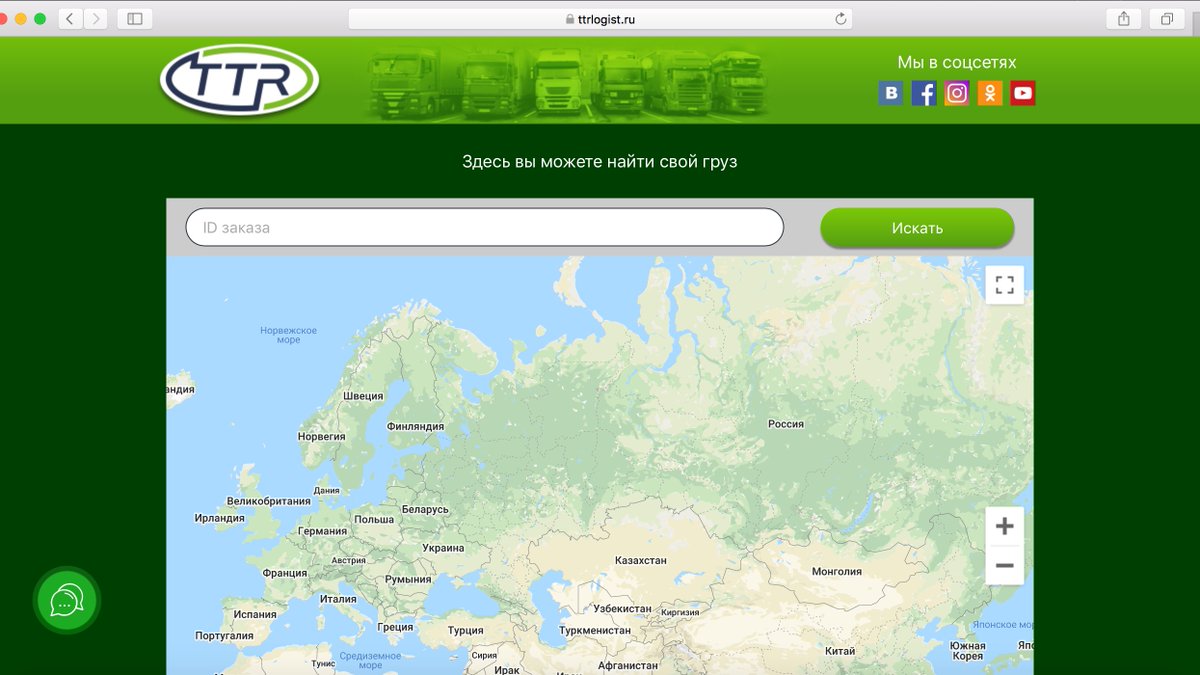Screen dimensions: 1200x675
Task: Click the Турция label on map
Action: 465,631
